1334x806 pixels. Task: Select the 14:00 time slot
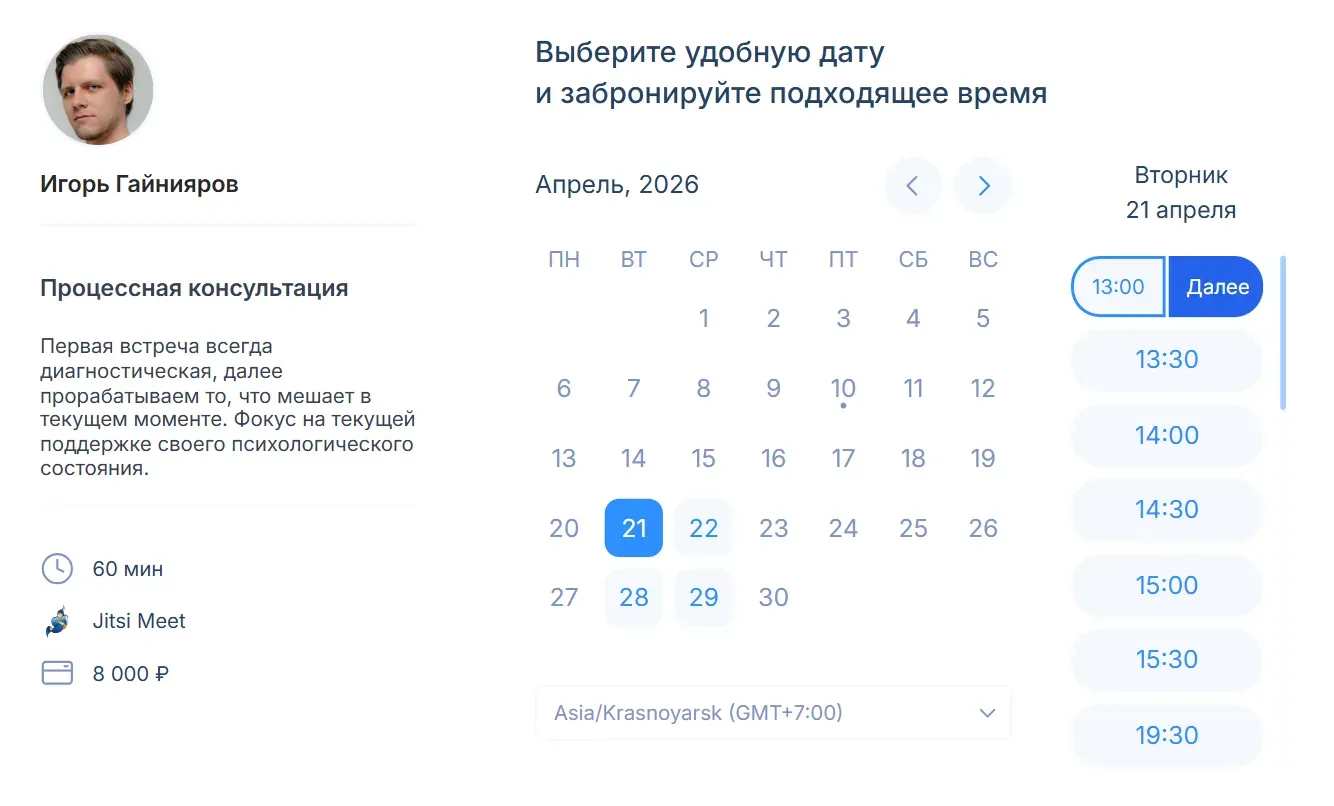pyautogui.click(x=1166, y=435)
